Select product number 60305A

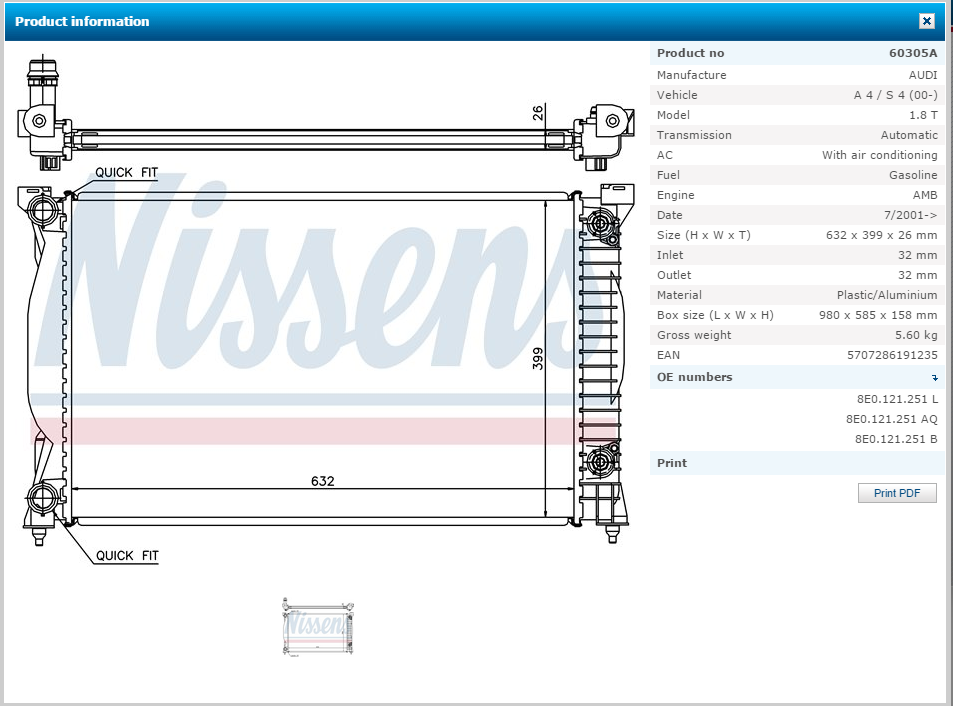(913, 53)
